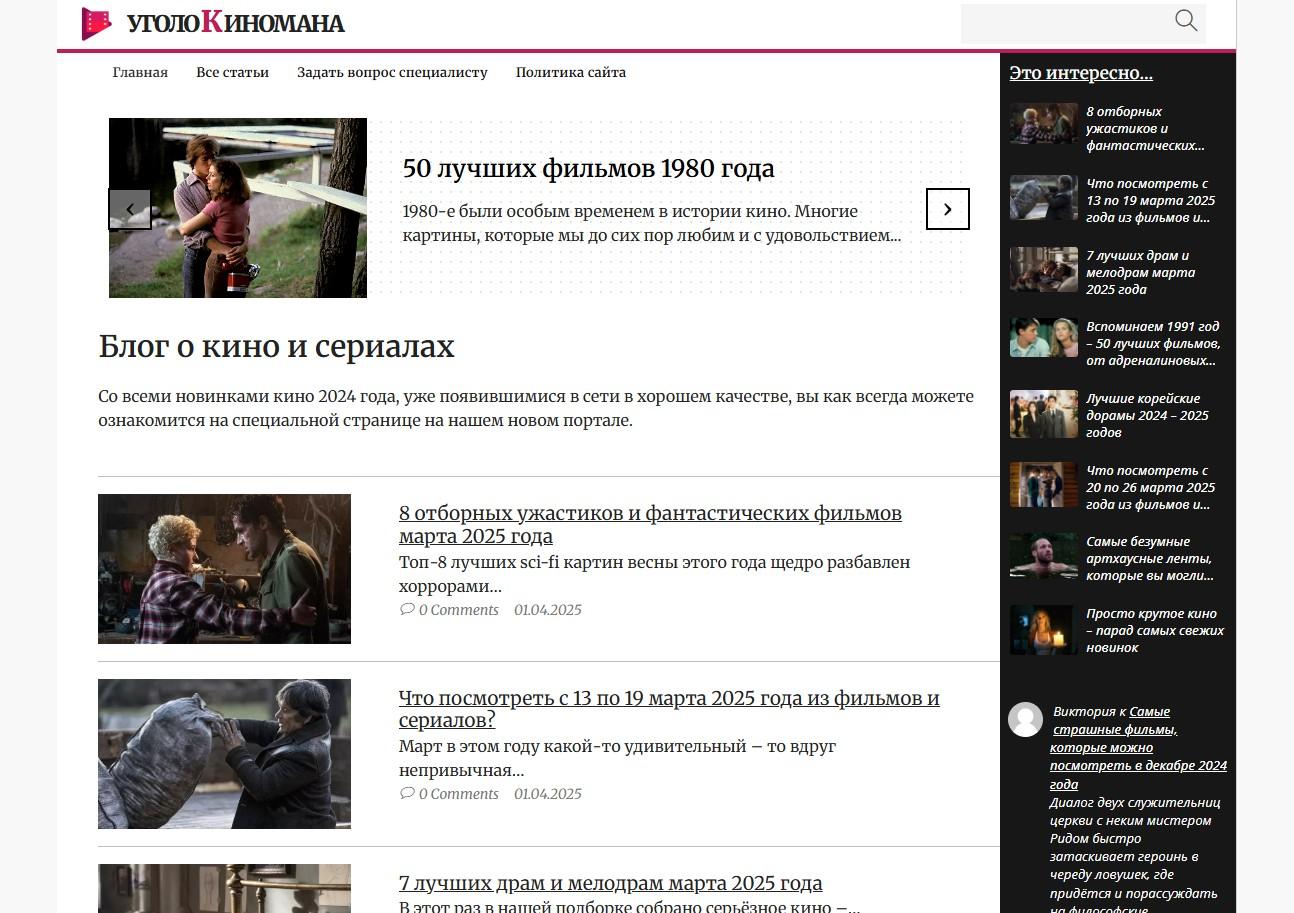1294x913 pixels.
Task: Click sidebar thumbnail for Самые безумные артхаусные
Action: 1043,556
